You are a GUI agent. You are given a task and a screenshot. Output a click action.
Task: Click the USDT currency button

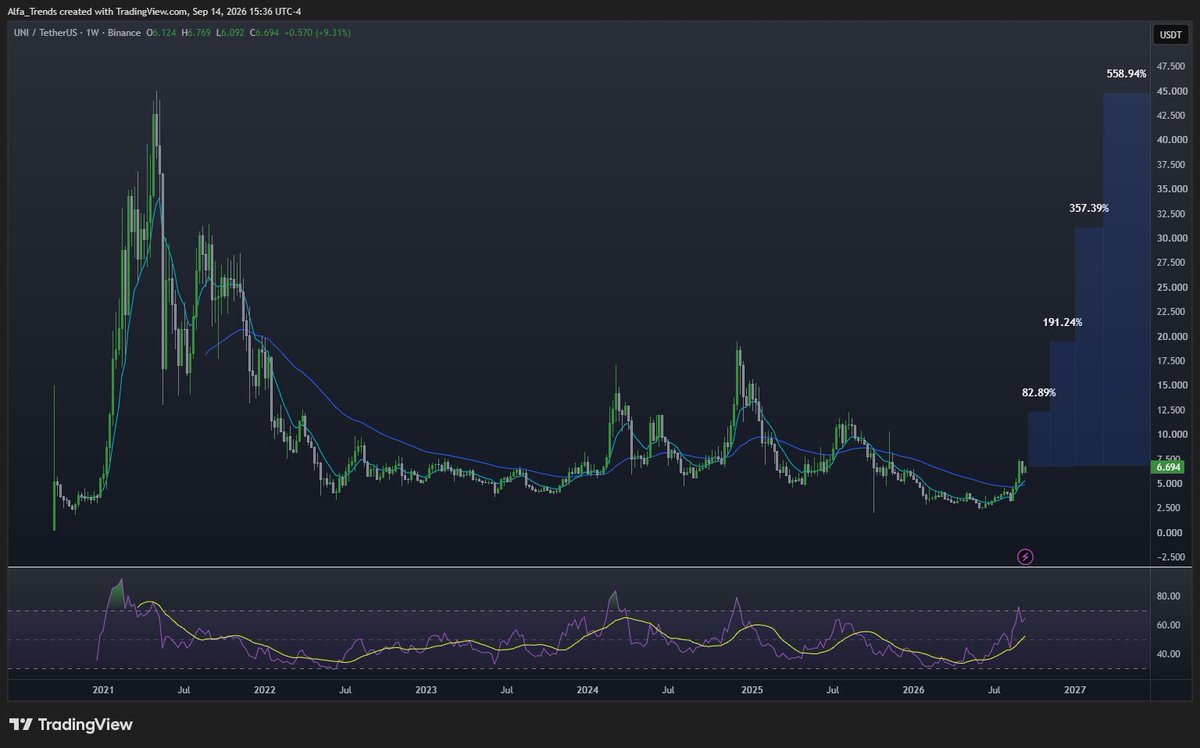[1169, 36]
